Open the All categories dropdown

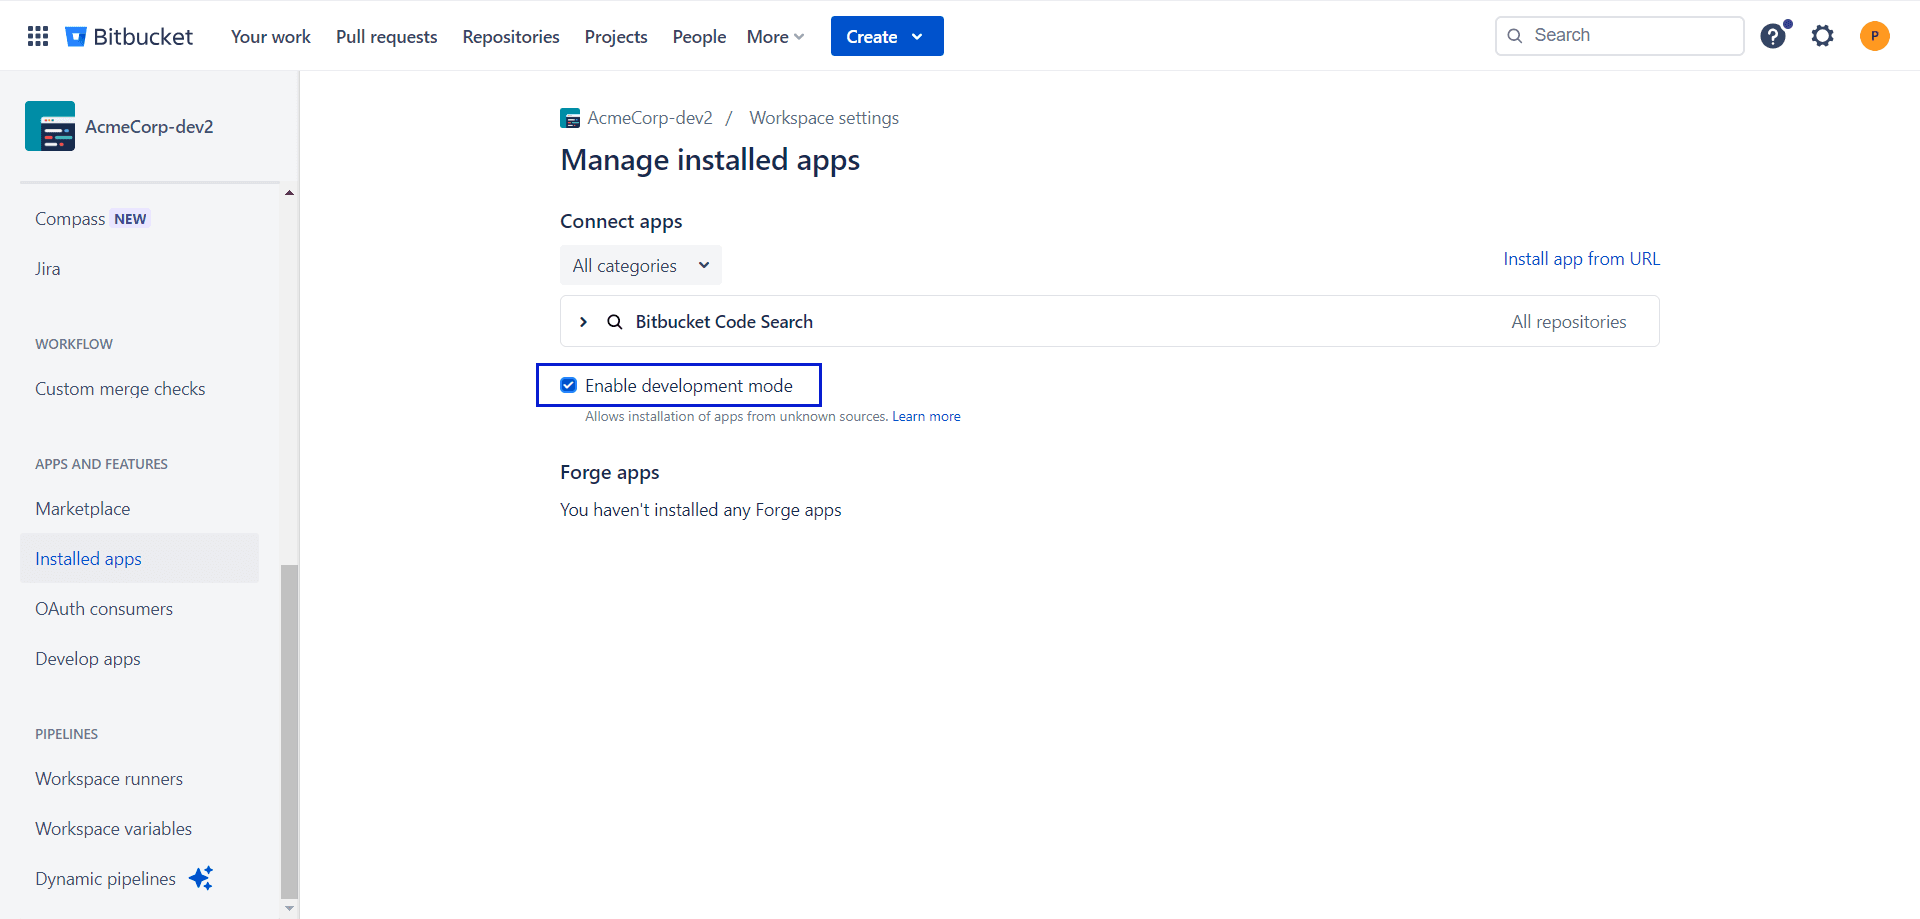[641, 265]
